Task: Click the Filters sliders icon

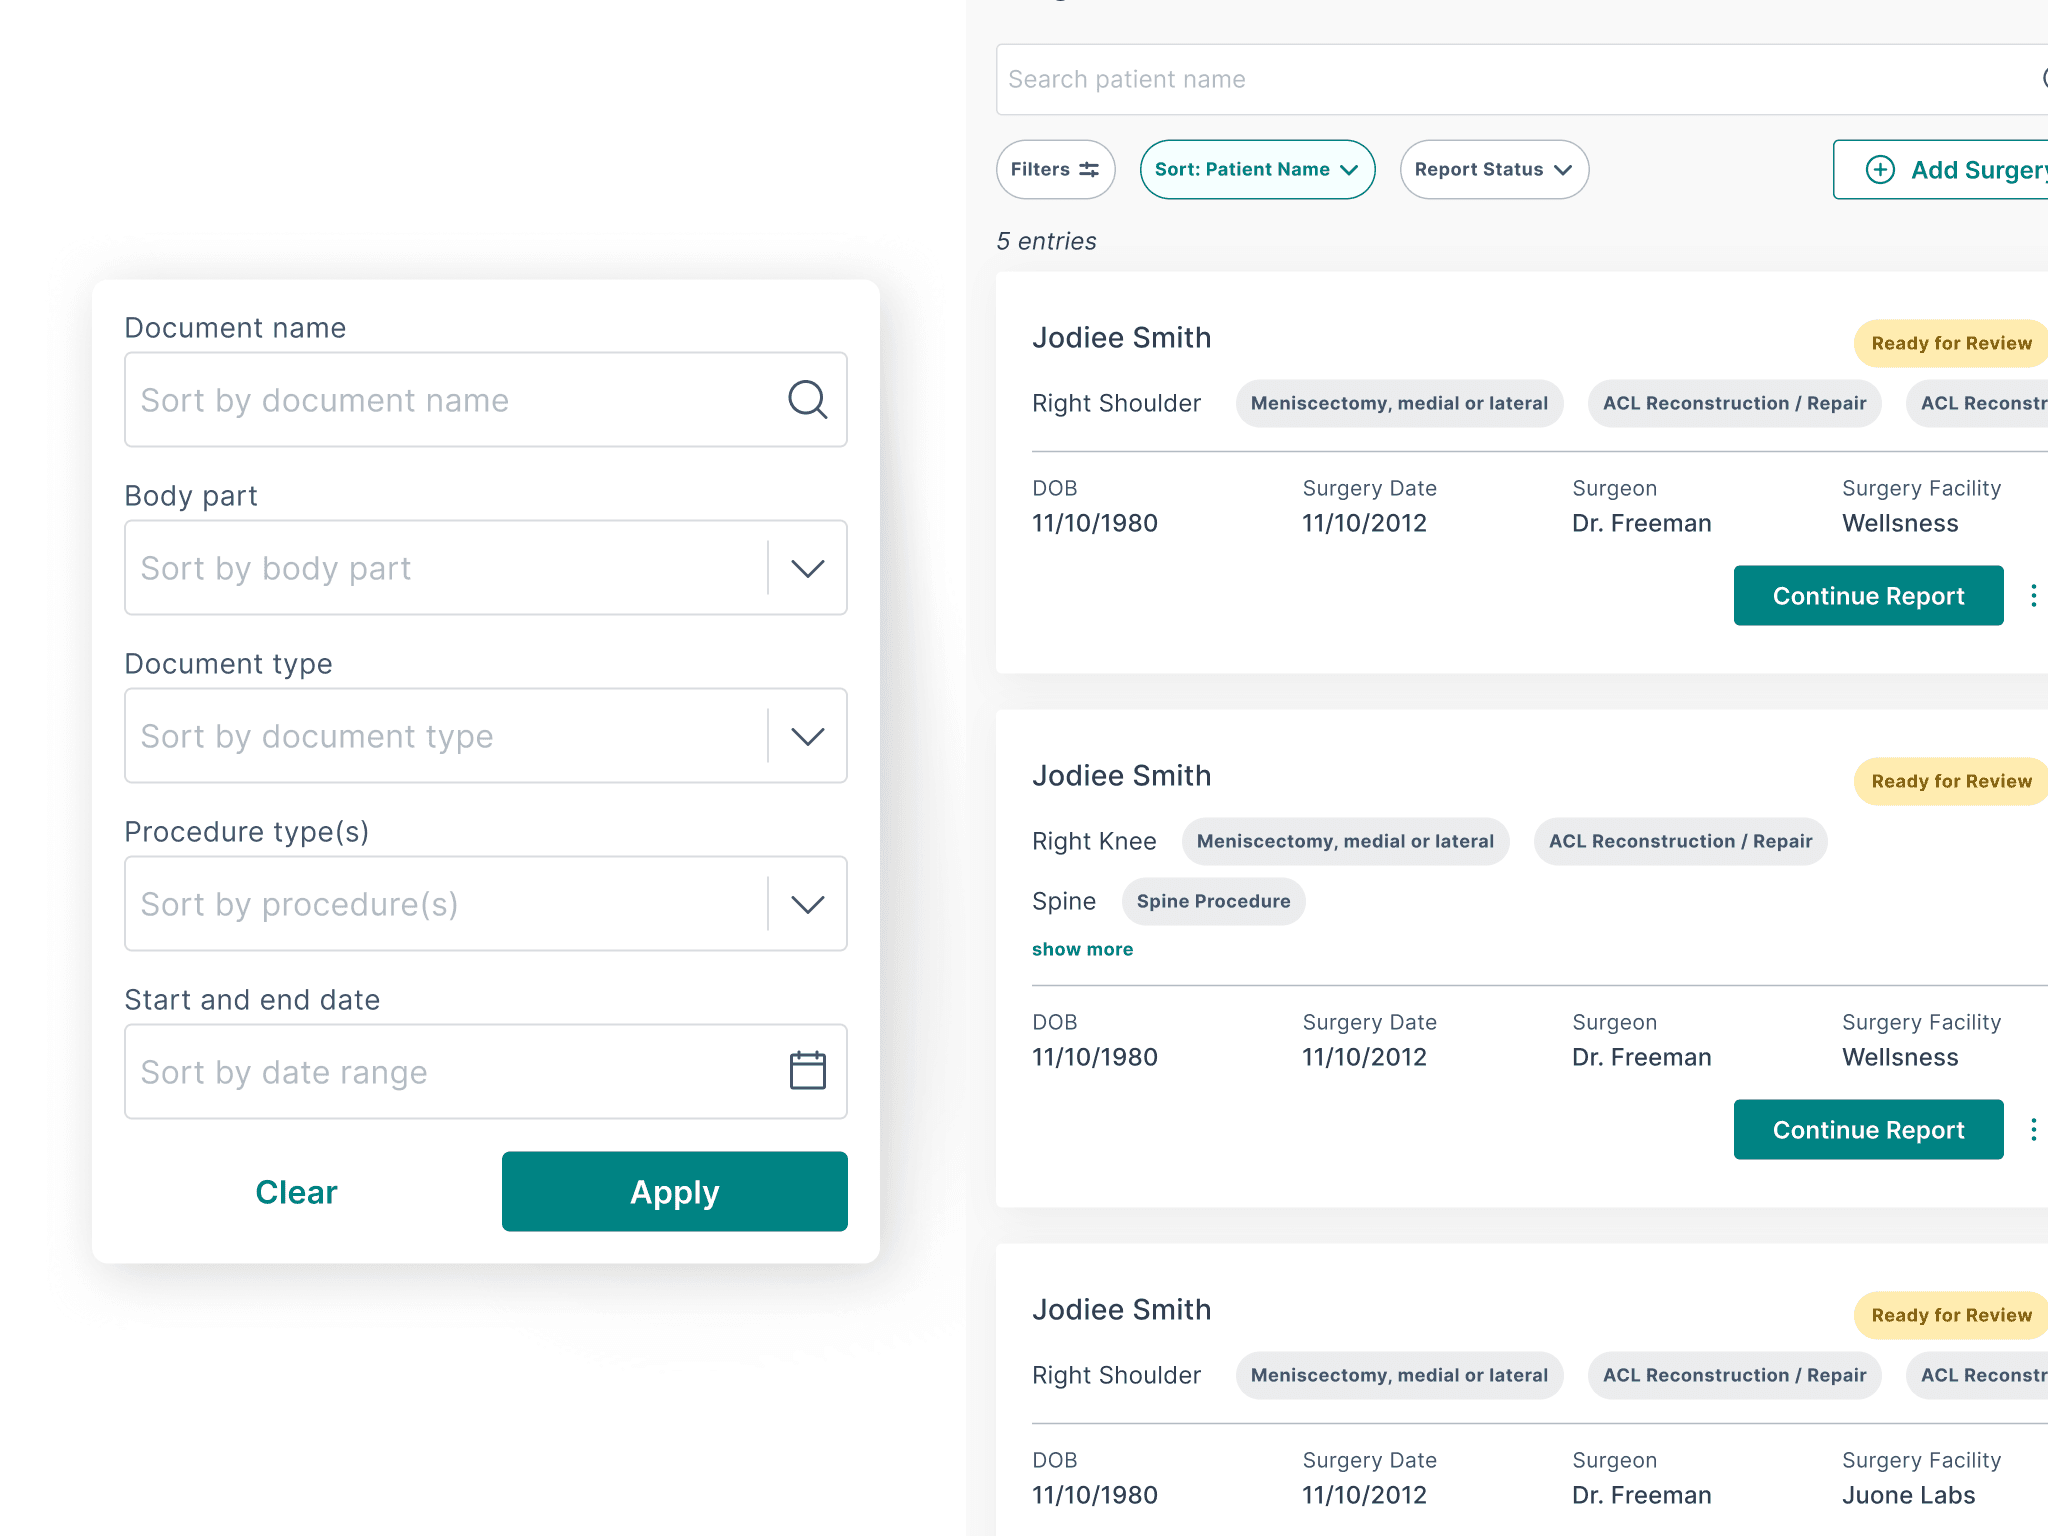Action: click(1089, 170)
